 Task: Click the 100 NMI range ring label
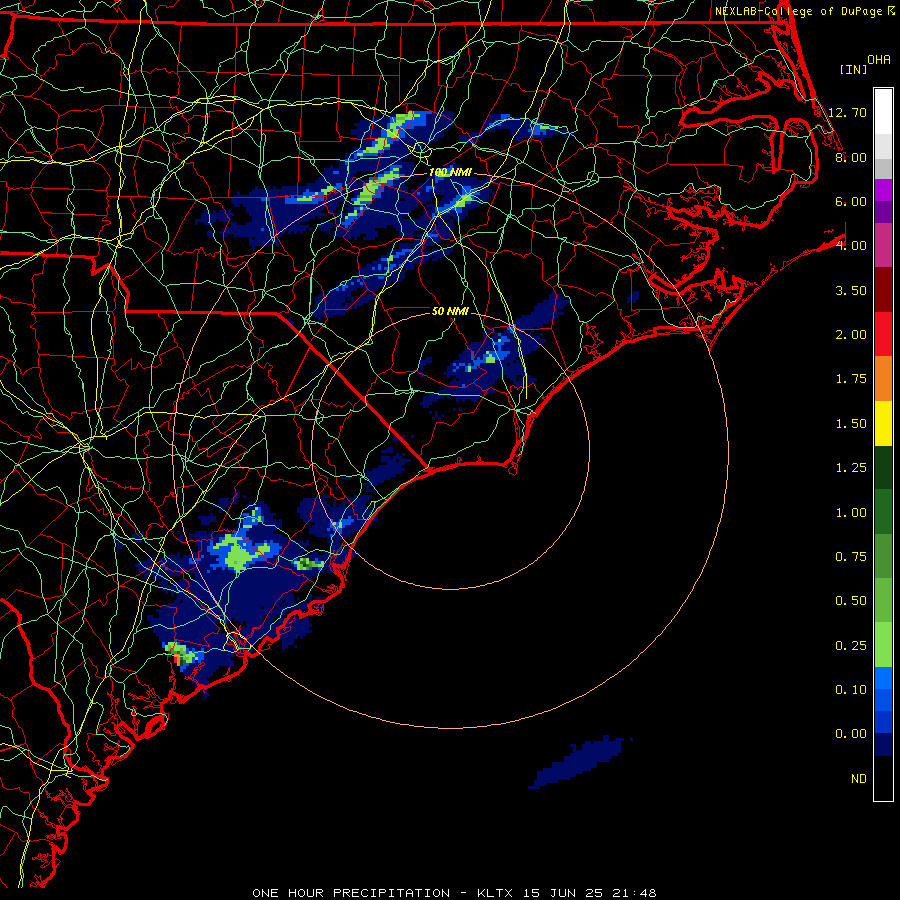tap(450, 172)
